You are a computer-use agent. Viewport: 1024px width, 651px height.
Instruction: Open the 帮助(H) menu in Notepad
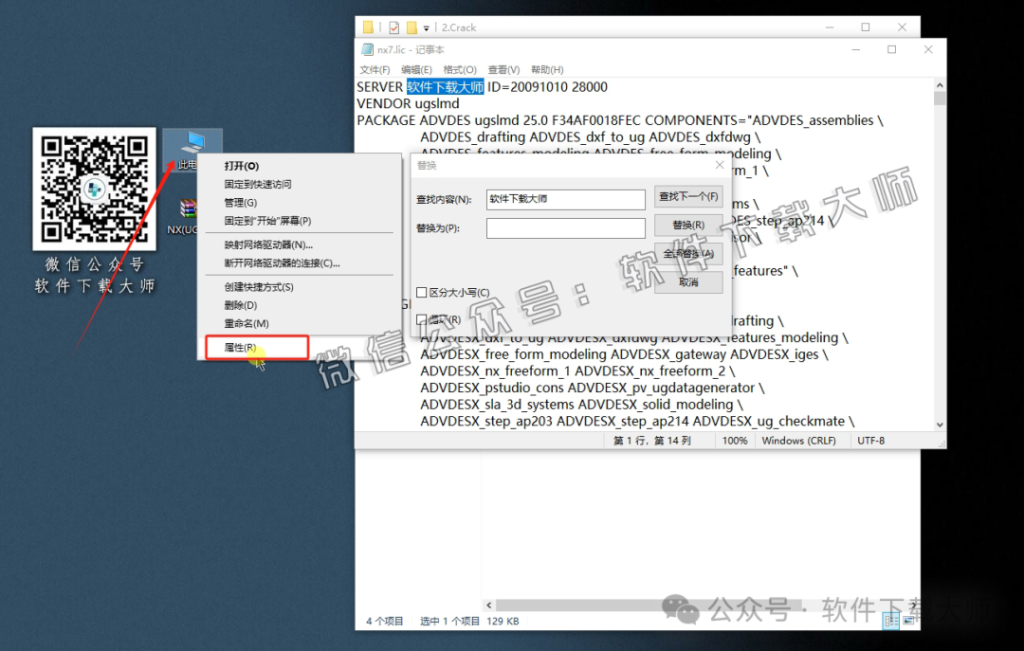[x=546, y=69]
